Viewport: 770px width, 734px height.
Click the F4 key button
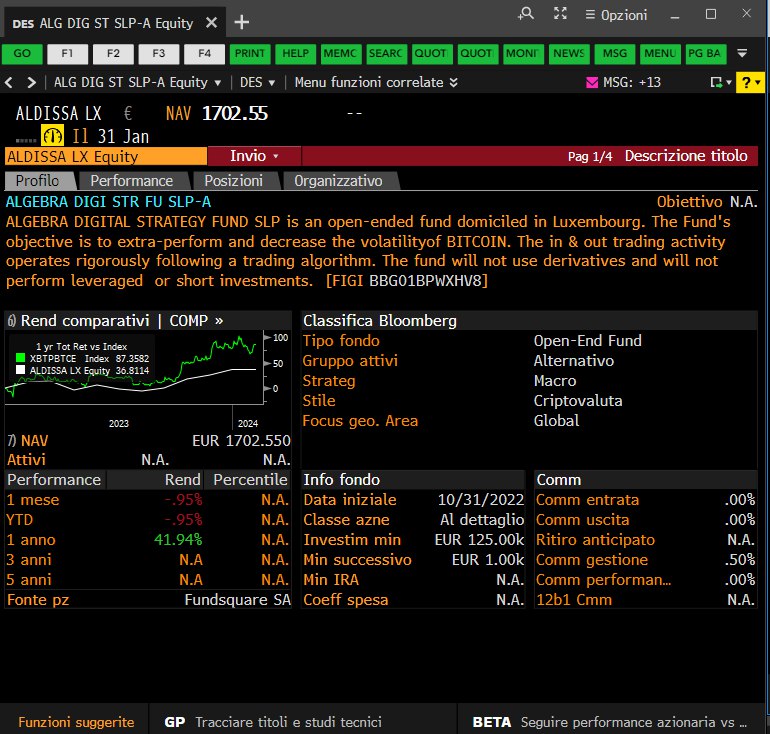[204, 54]
